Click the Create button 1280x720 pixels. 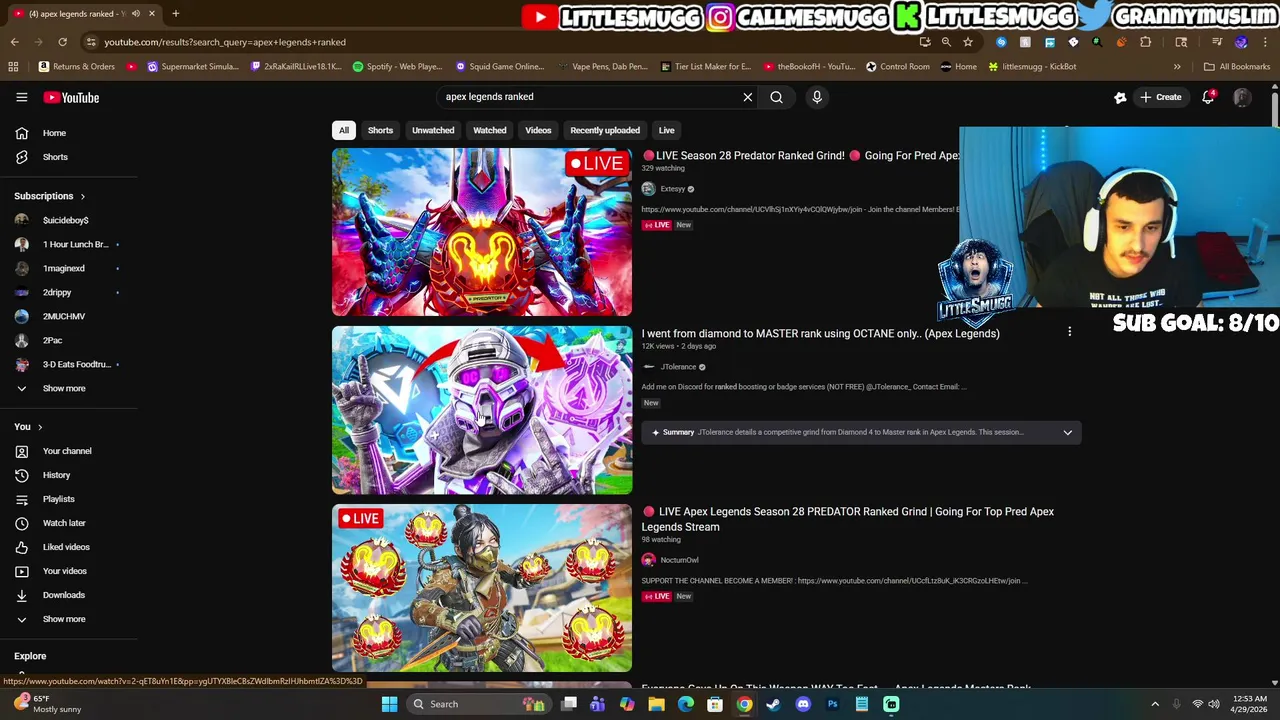[1160, 97]
